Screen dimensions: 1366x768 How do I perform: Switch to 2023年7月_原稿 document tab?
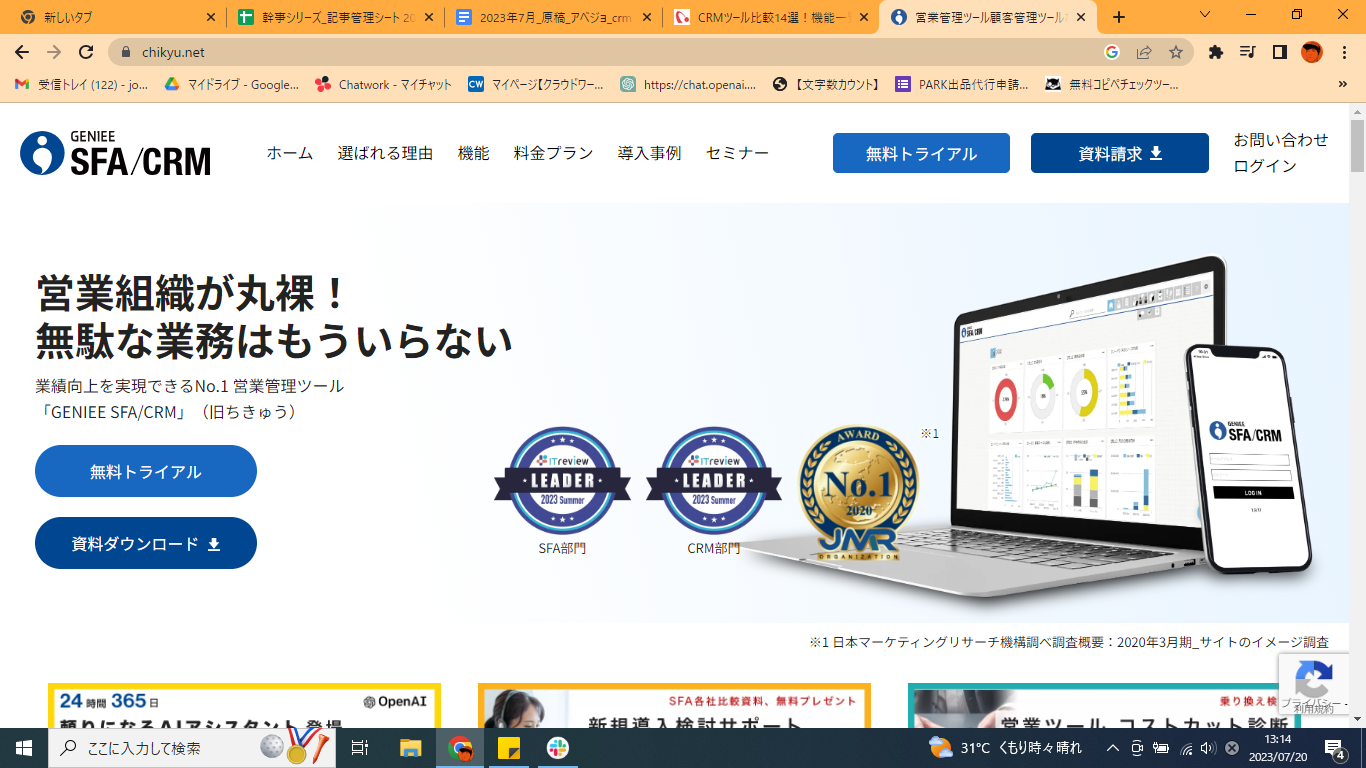[553, 17]
